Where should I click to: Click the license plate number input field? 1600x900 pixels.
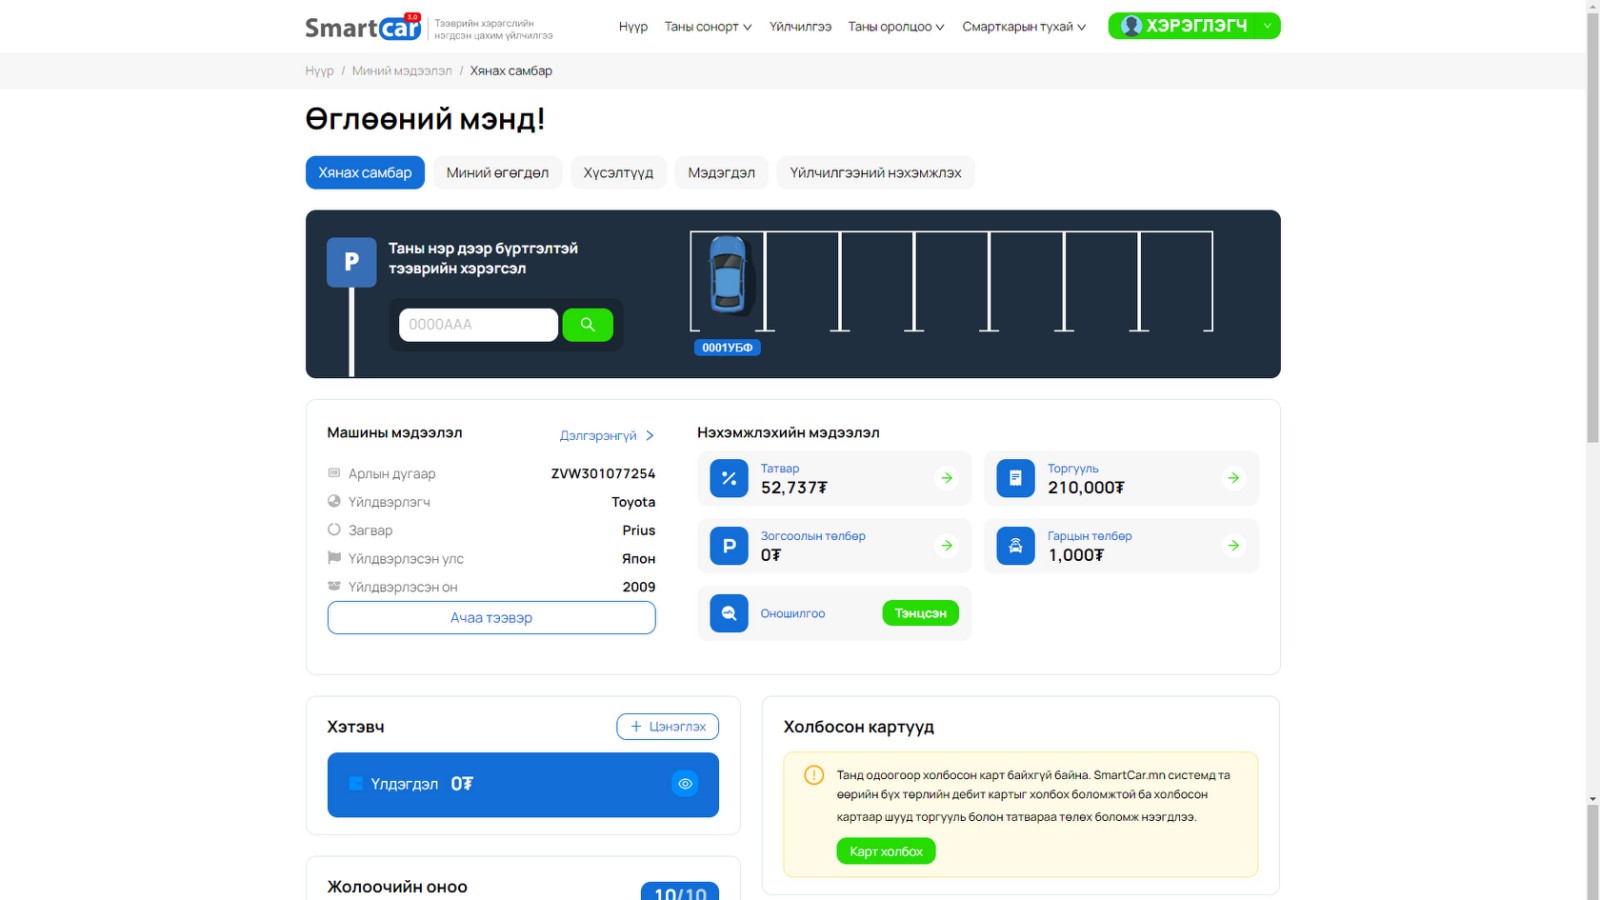click(x=478, y=325)
